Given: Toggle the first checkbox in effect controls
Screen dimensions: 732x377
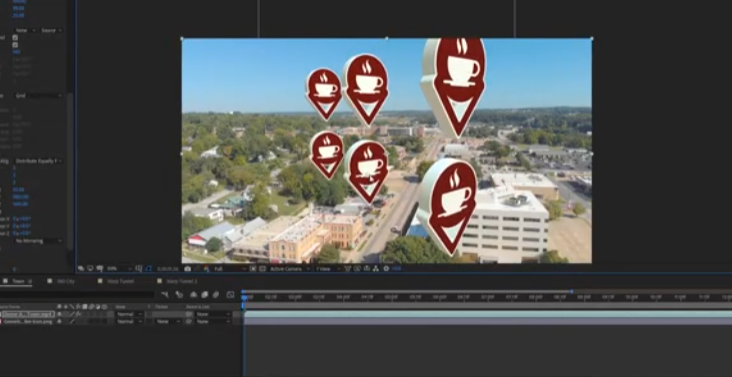Looking at the screenshot, I should 15,37.
